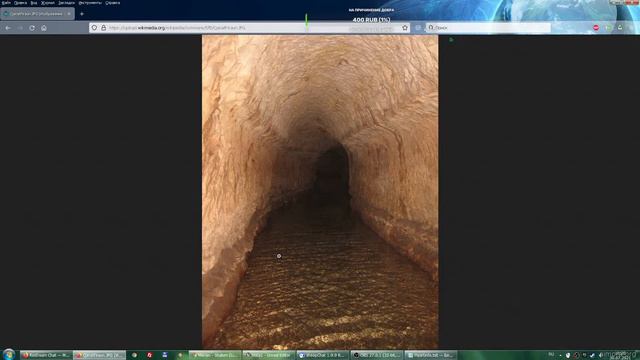Switch to the chat 1.9.9 taskbar window
Image resolution: width=640 pixels, height=360 pixels.
[x=323, y=355]
